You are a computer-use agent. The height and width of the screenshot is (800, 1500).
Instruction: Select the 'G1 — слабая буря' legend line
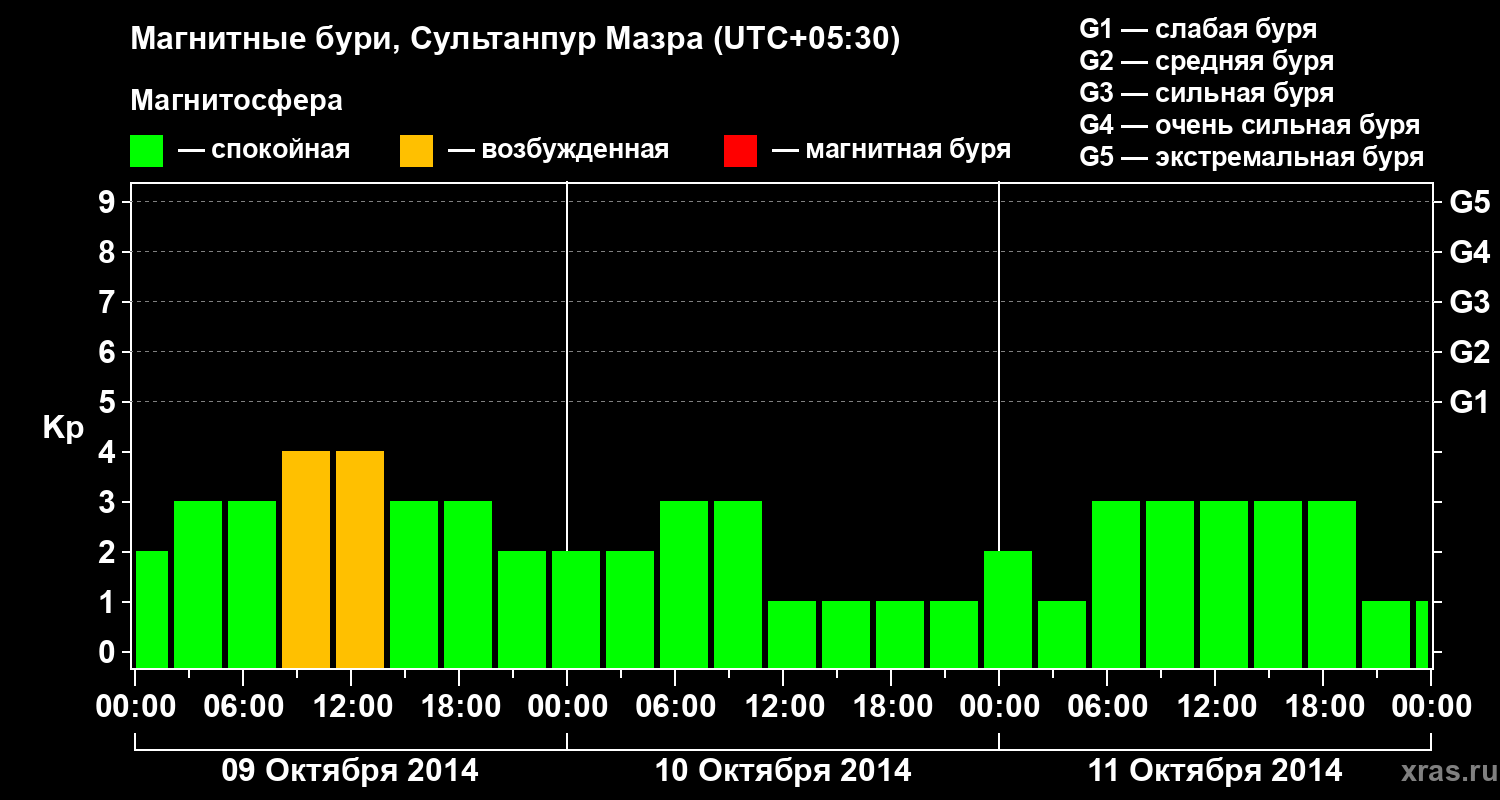1198,29
